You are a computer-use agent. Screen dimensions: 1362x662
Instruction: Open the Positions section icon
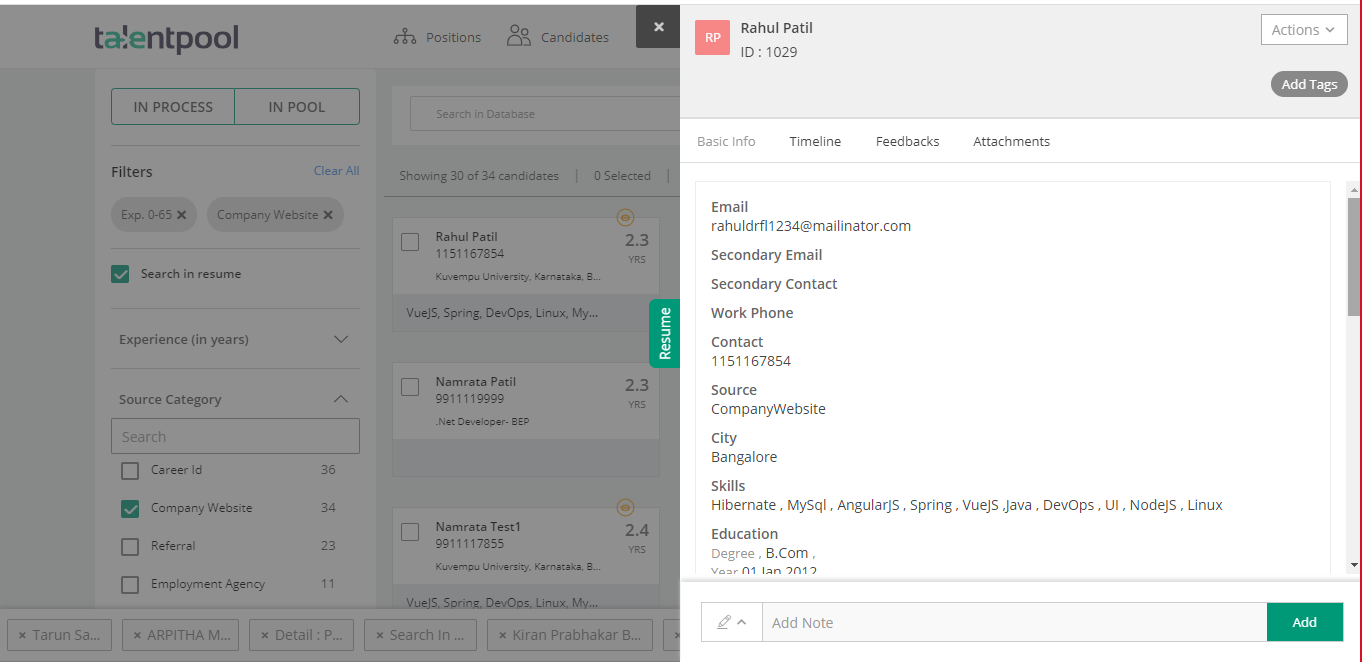click(x=406, y=36)
